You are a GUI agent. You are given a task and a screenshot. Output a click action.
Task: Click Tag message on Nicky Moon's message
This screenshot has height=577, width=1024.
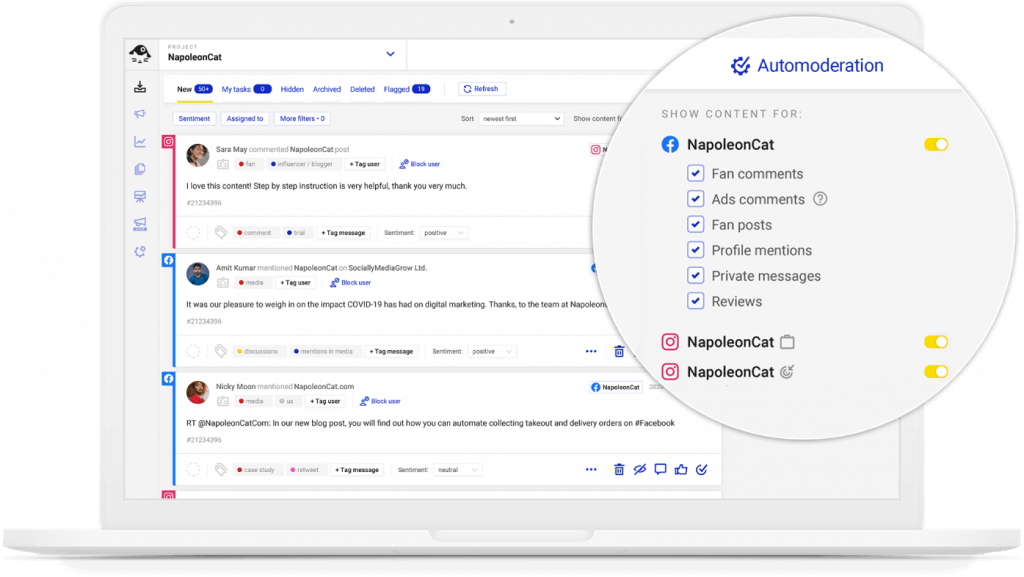[357, 470]
